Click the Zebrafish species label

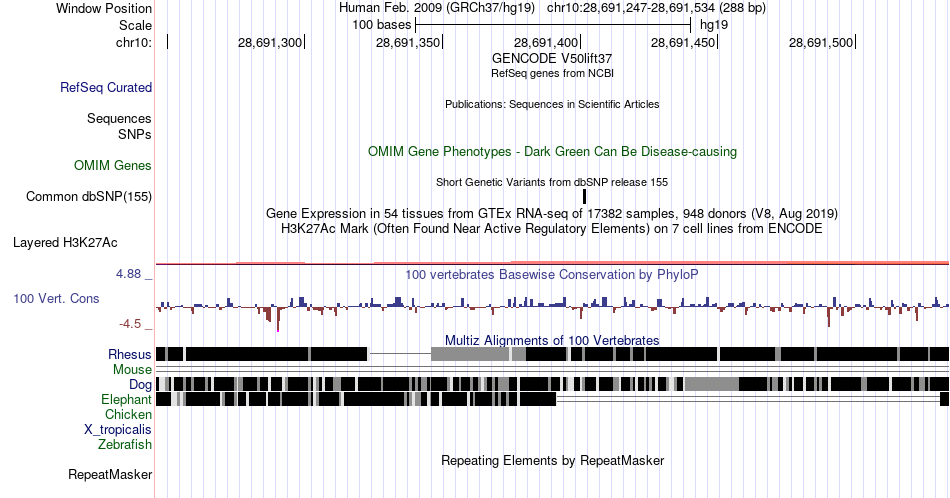(125, 444)
